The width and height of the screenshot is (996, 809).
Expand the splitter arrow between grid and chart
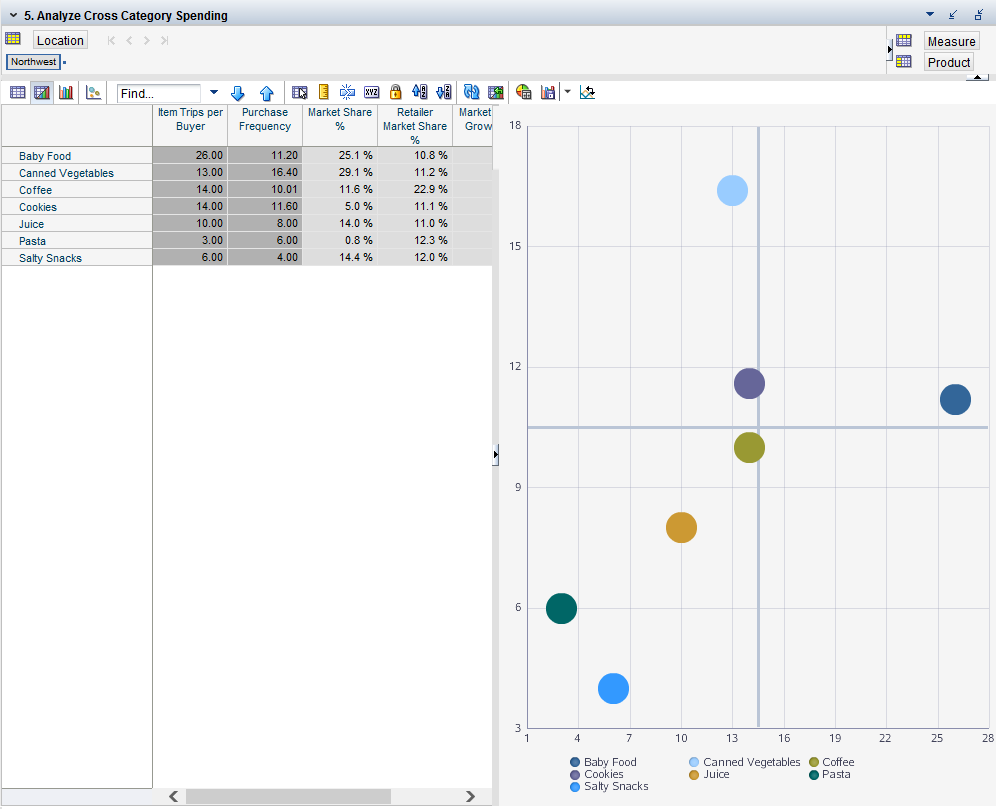click(x=495, y=455)
